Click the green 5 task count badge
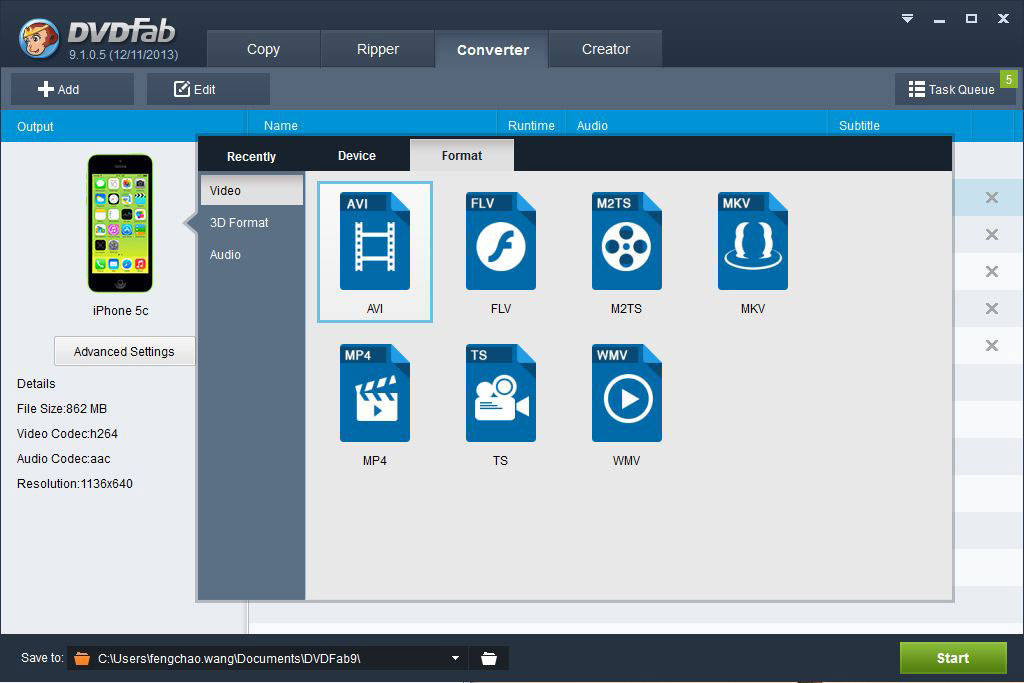Screen dimensions: 1024x683 click(x=1008, y=79)
